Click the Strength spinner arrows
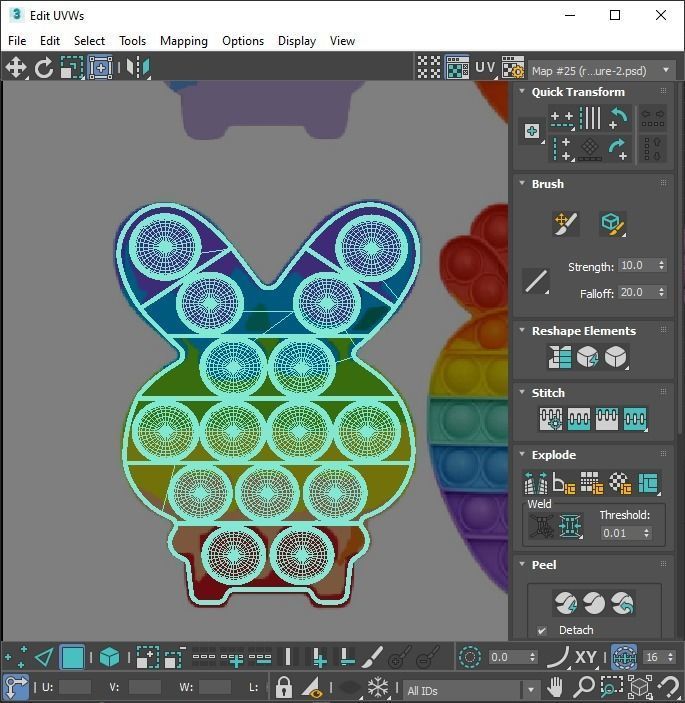 [x=662, y=265]
